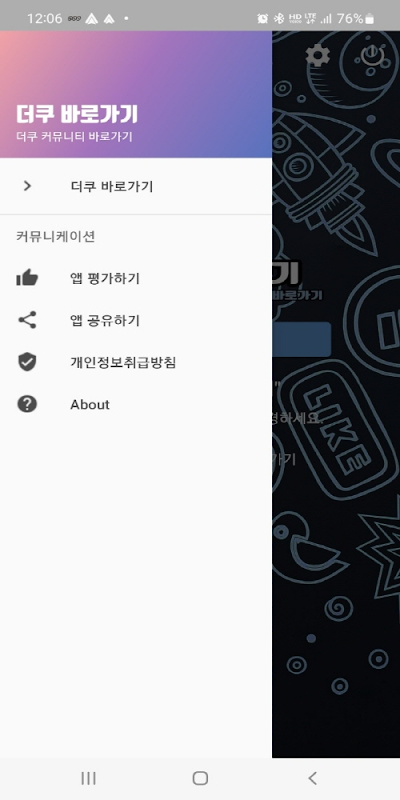The width and height of the screenshot is (400, 800).
Task: Tap the share icon in the drawer
Action: [x=27, y=320]
